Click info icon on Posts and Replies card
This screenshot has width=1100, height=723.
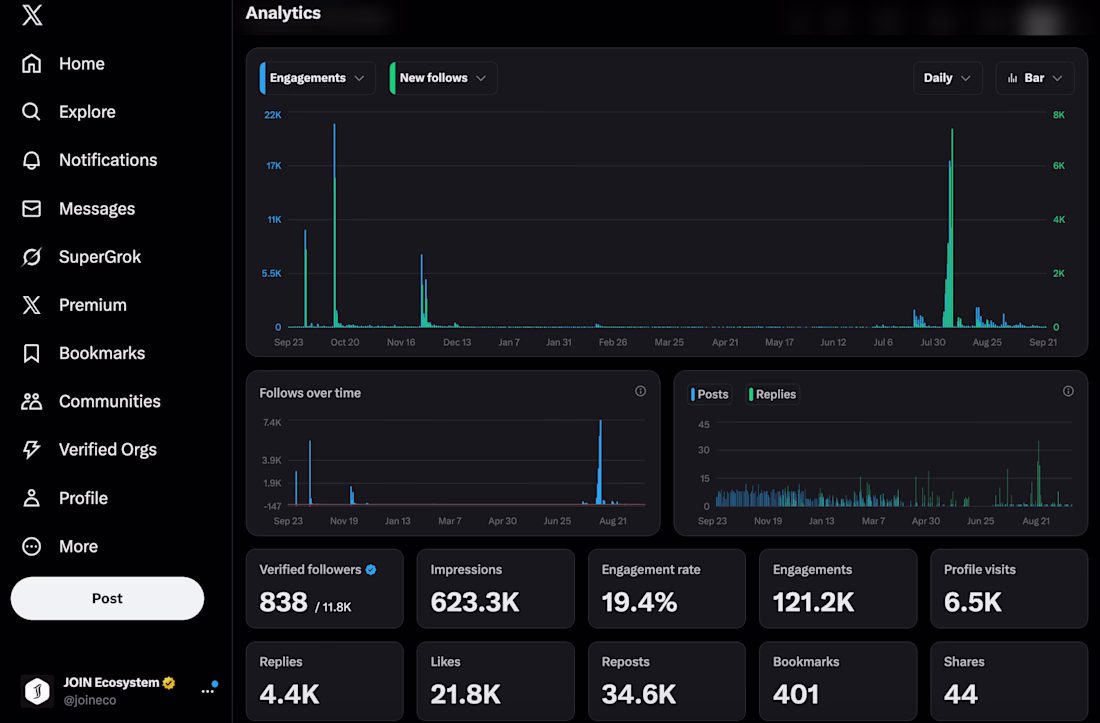[1068, 391]
